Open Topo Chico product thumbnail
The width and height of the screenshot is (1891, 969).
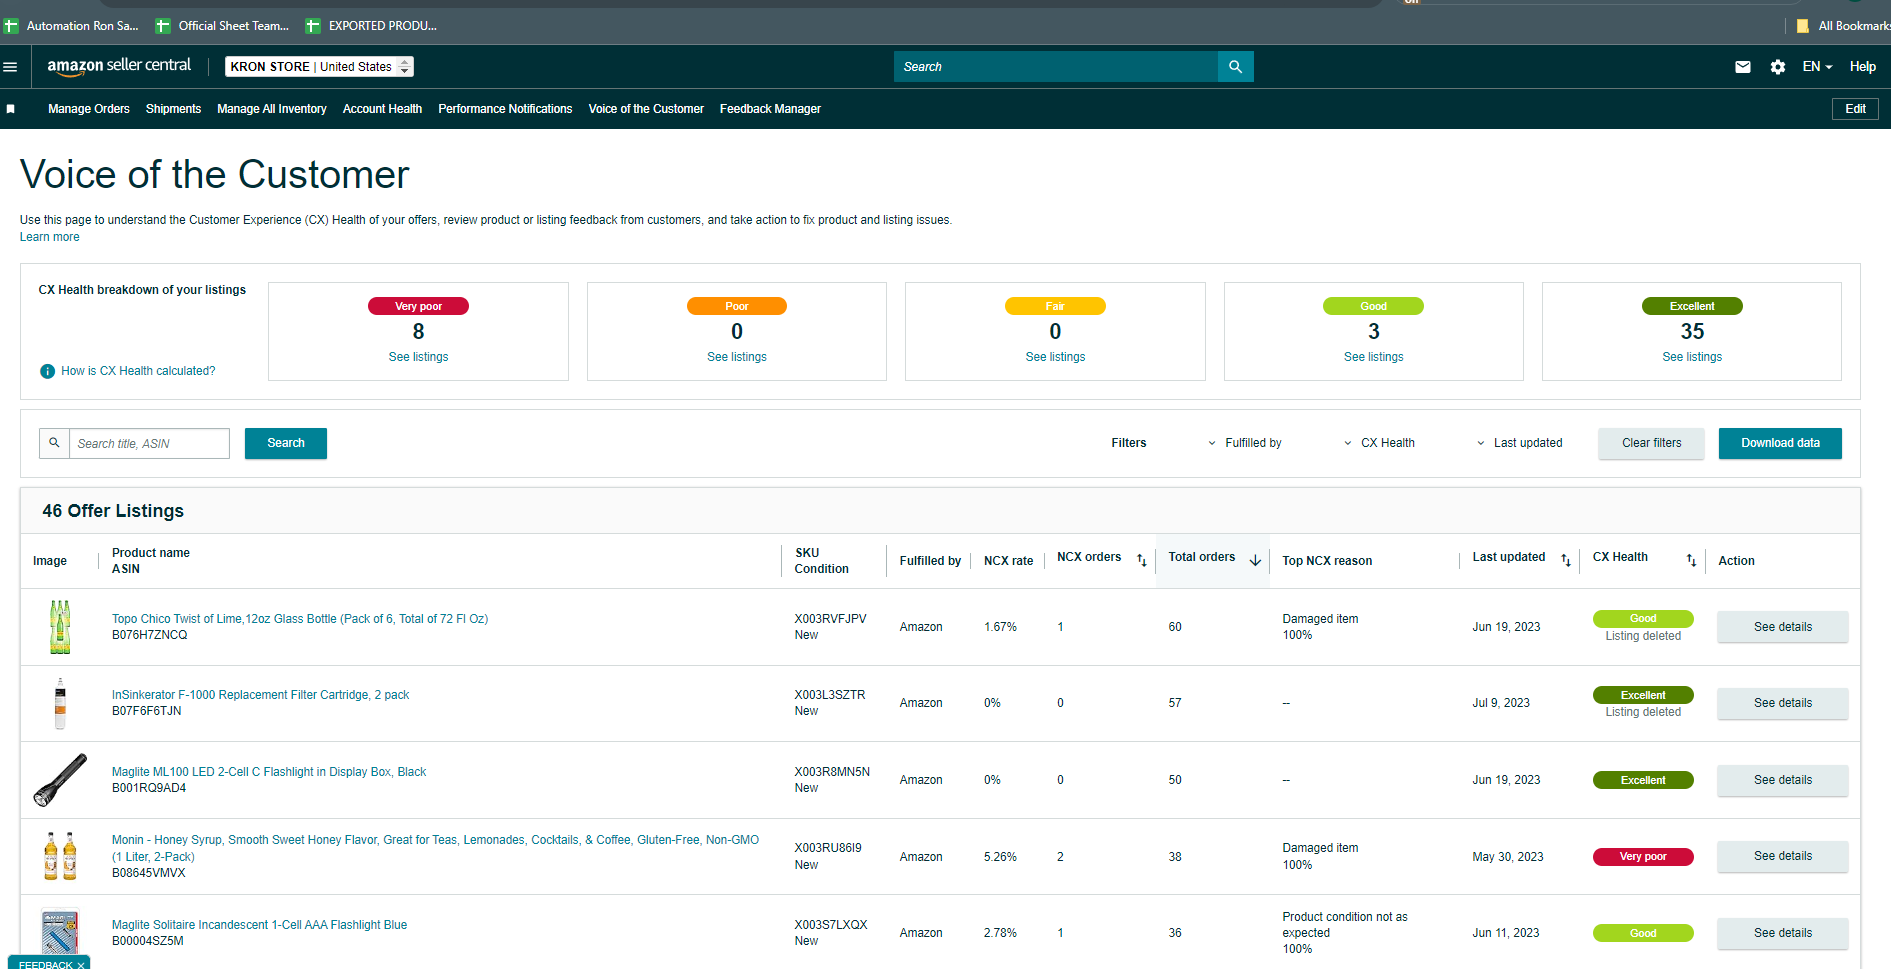click(x=60, y=627)
